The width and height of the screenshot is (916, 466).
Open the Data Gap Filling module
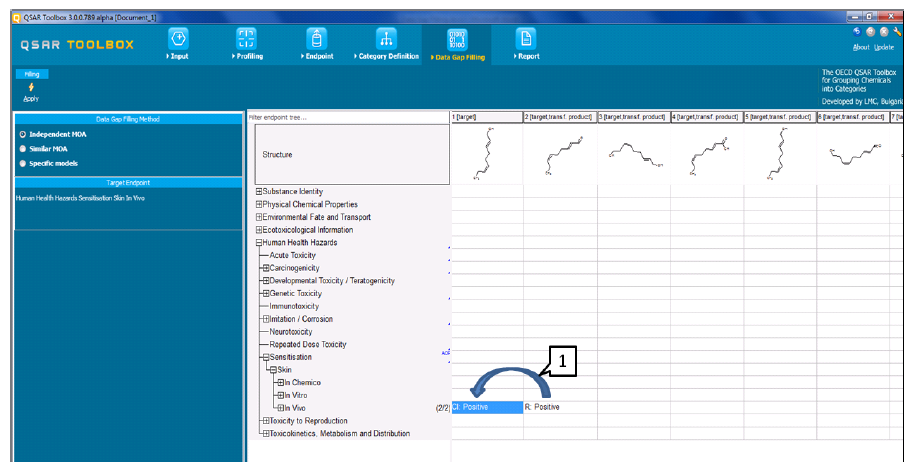457,45
